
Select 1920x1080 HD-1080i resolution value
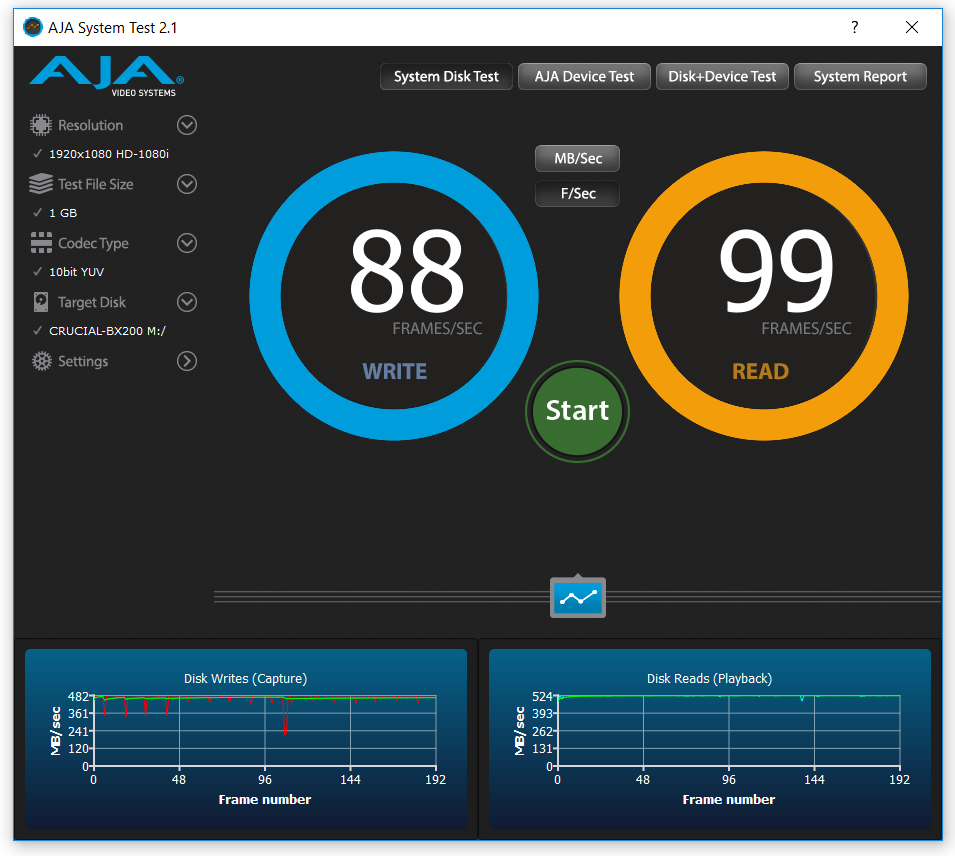click(x=108, y=154)
